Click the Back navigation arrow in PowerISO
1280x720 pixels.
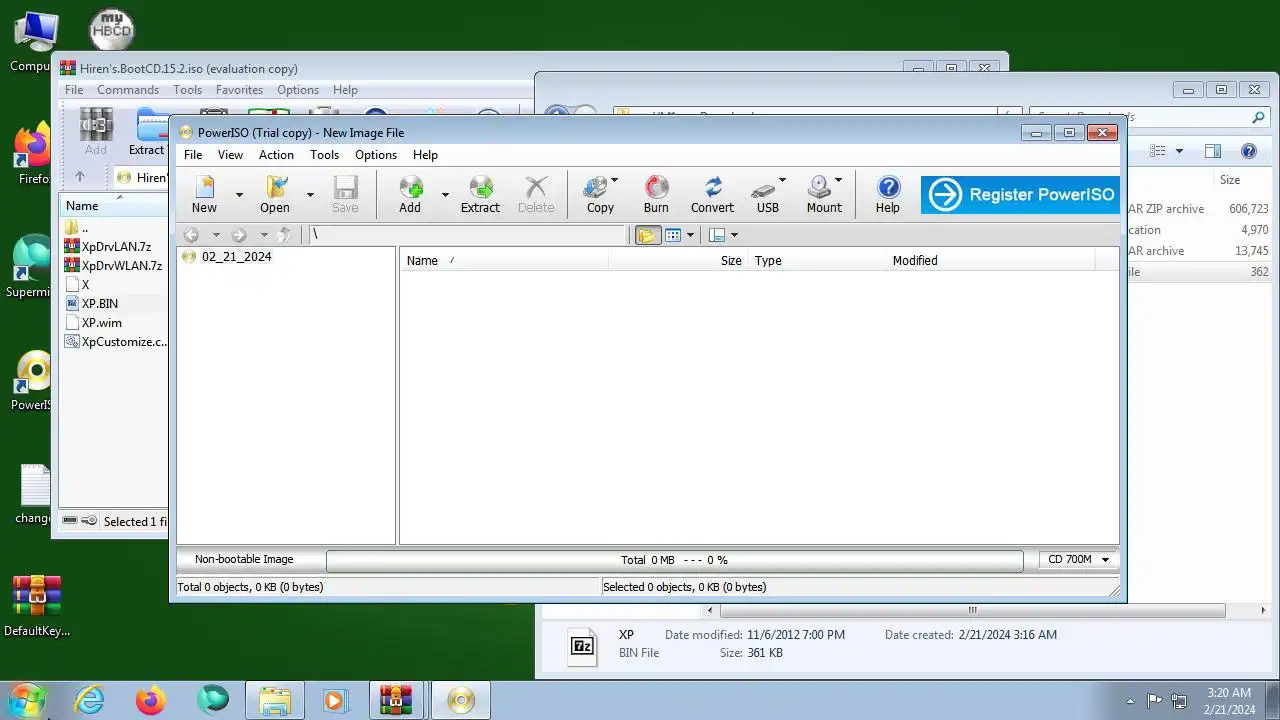point(191,235)
